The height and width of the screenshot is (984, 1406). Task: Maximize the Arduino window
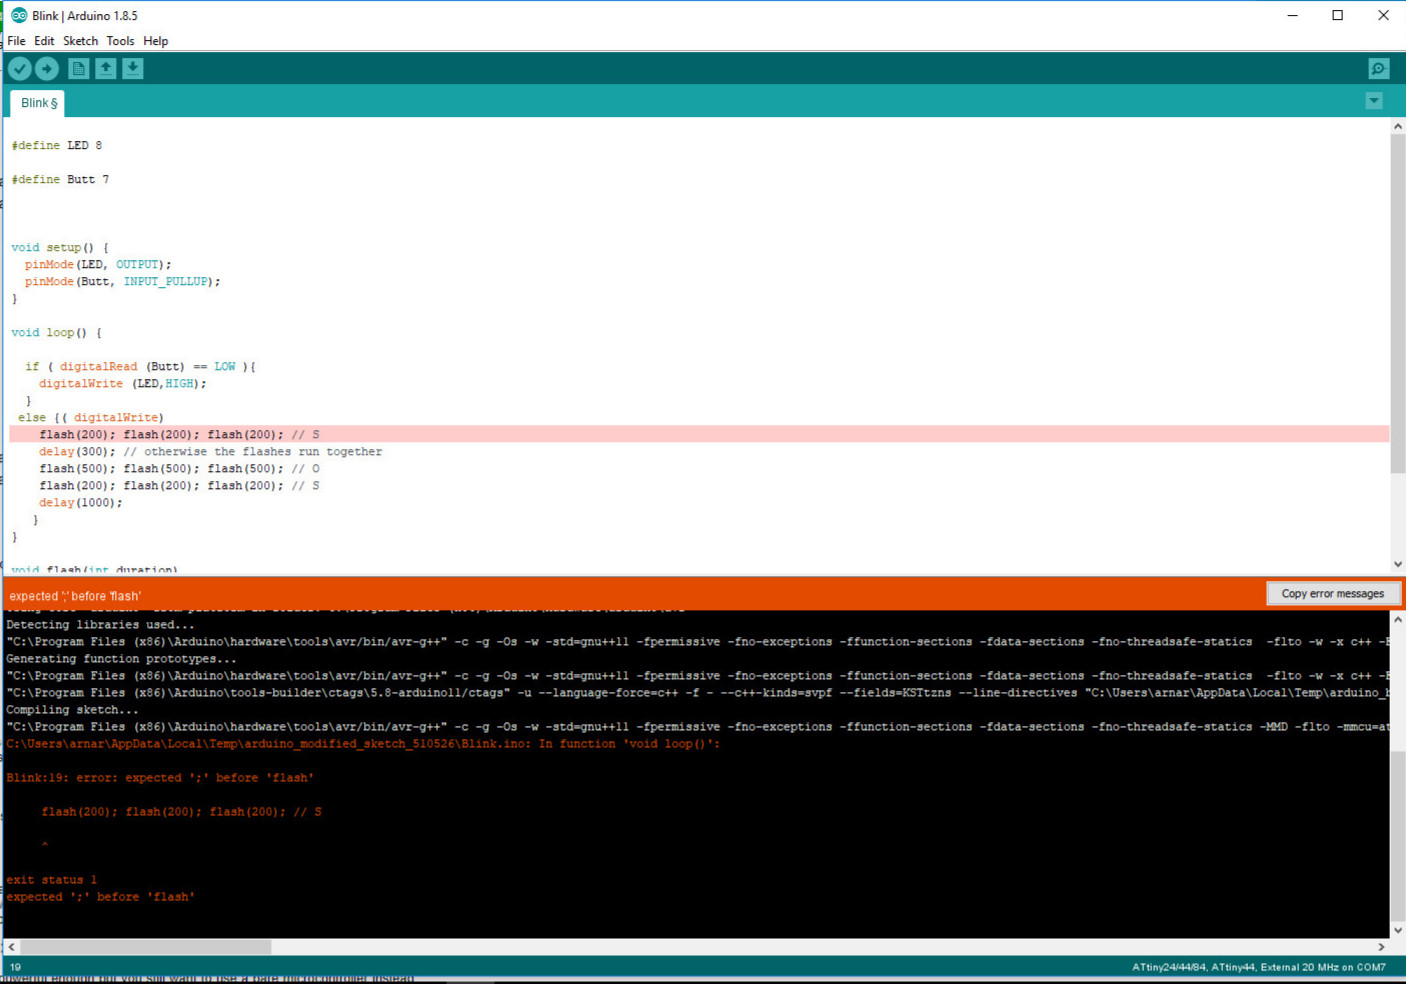click(1338, 15)
